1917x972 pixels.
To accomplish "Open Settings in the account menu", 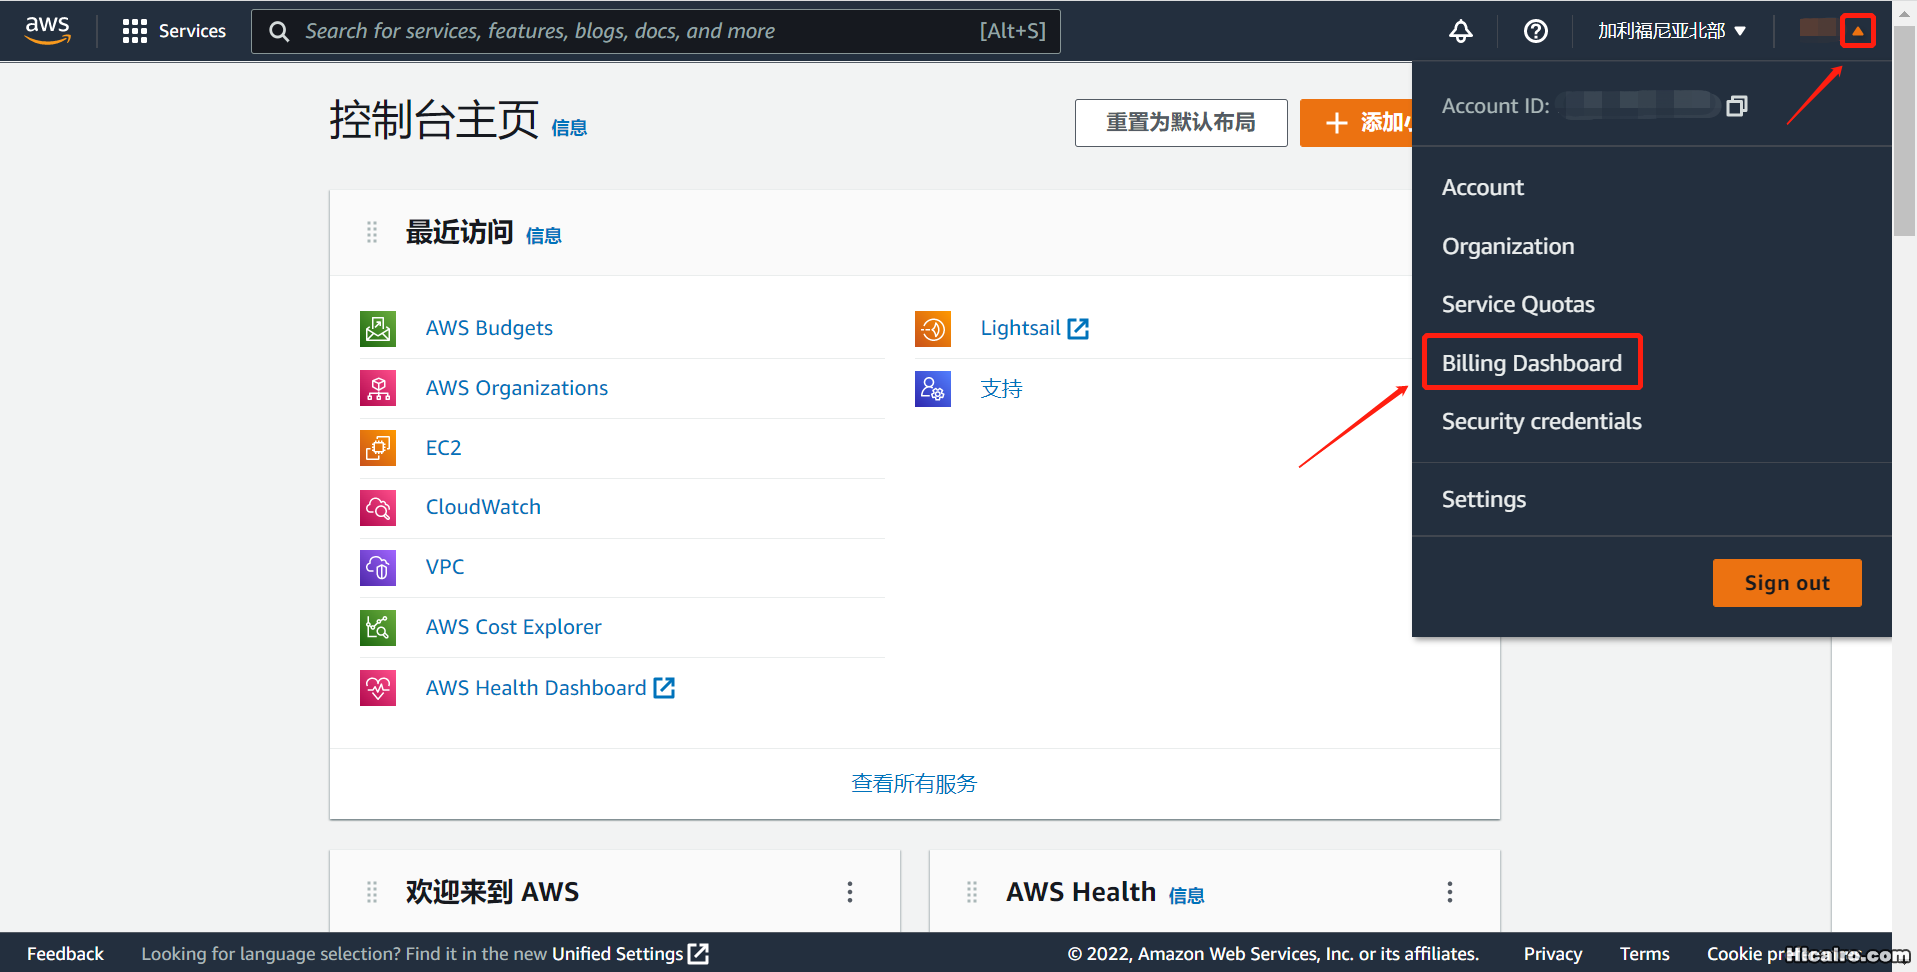I will (x=1483, y=499).
